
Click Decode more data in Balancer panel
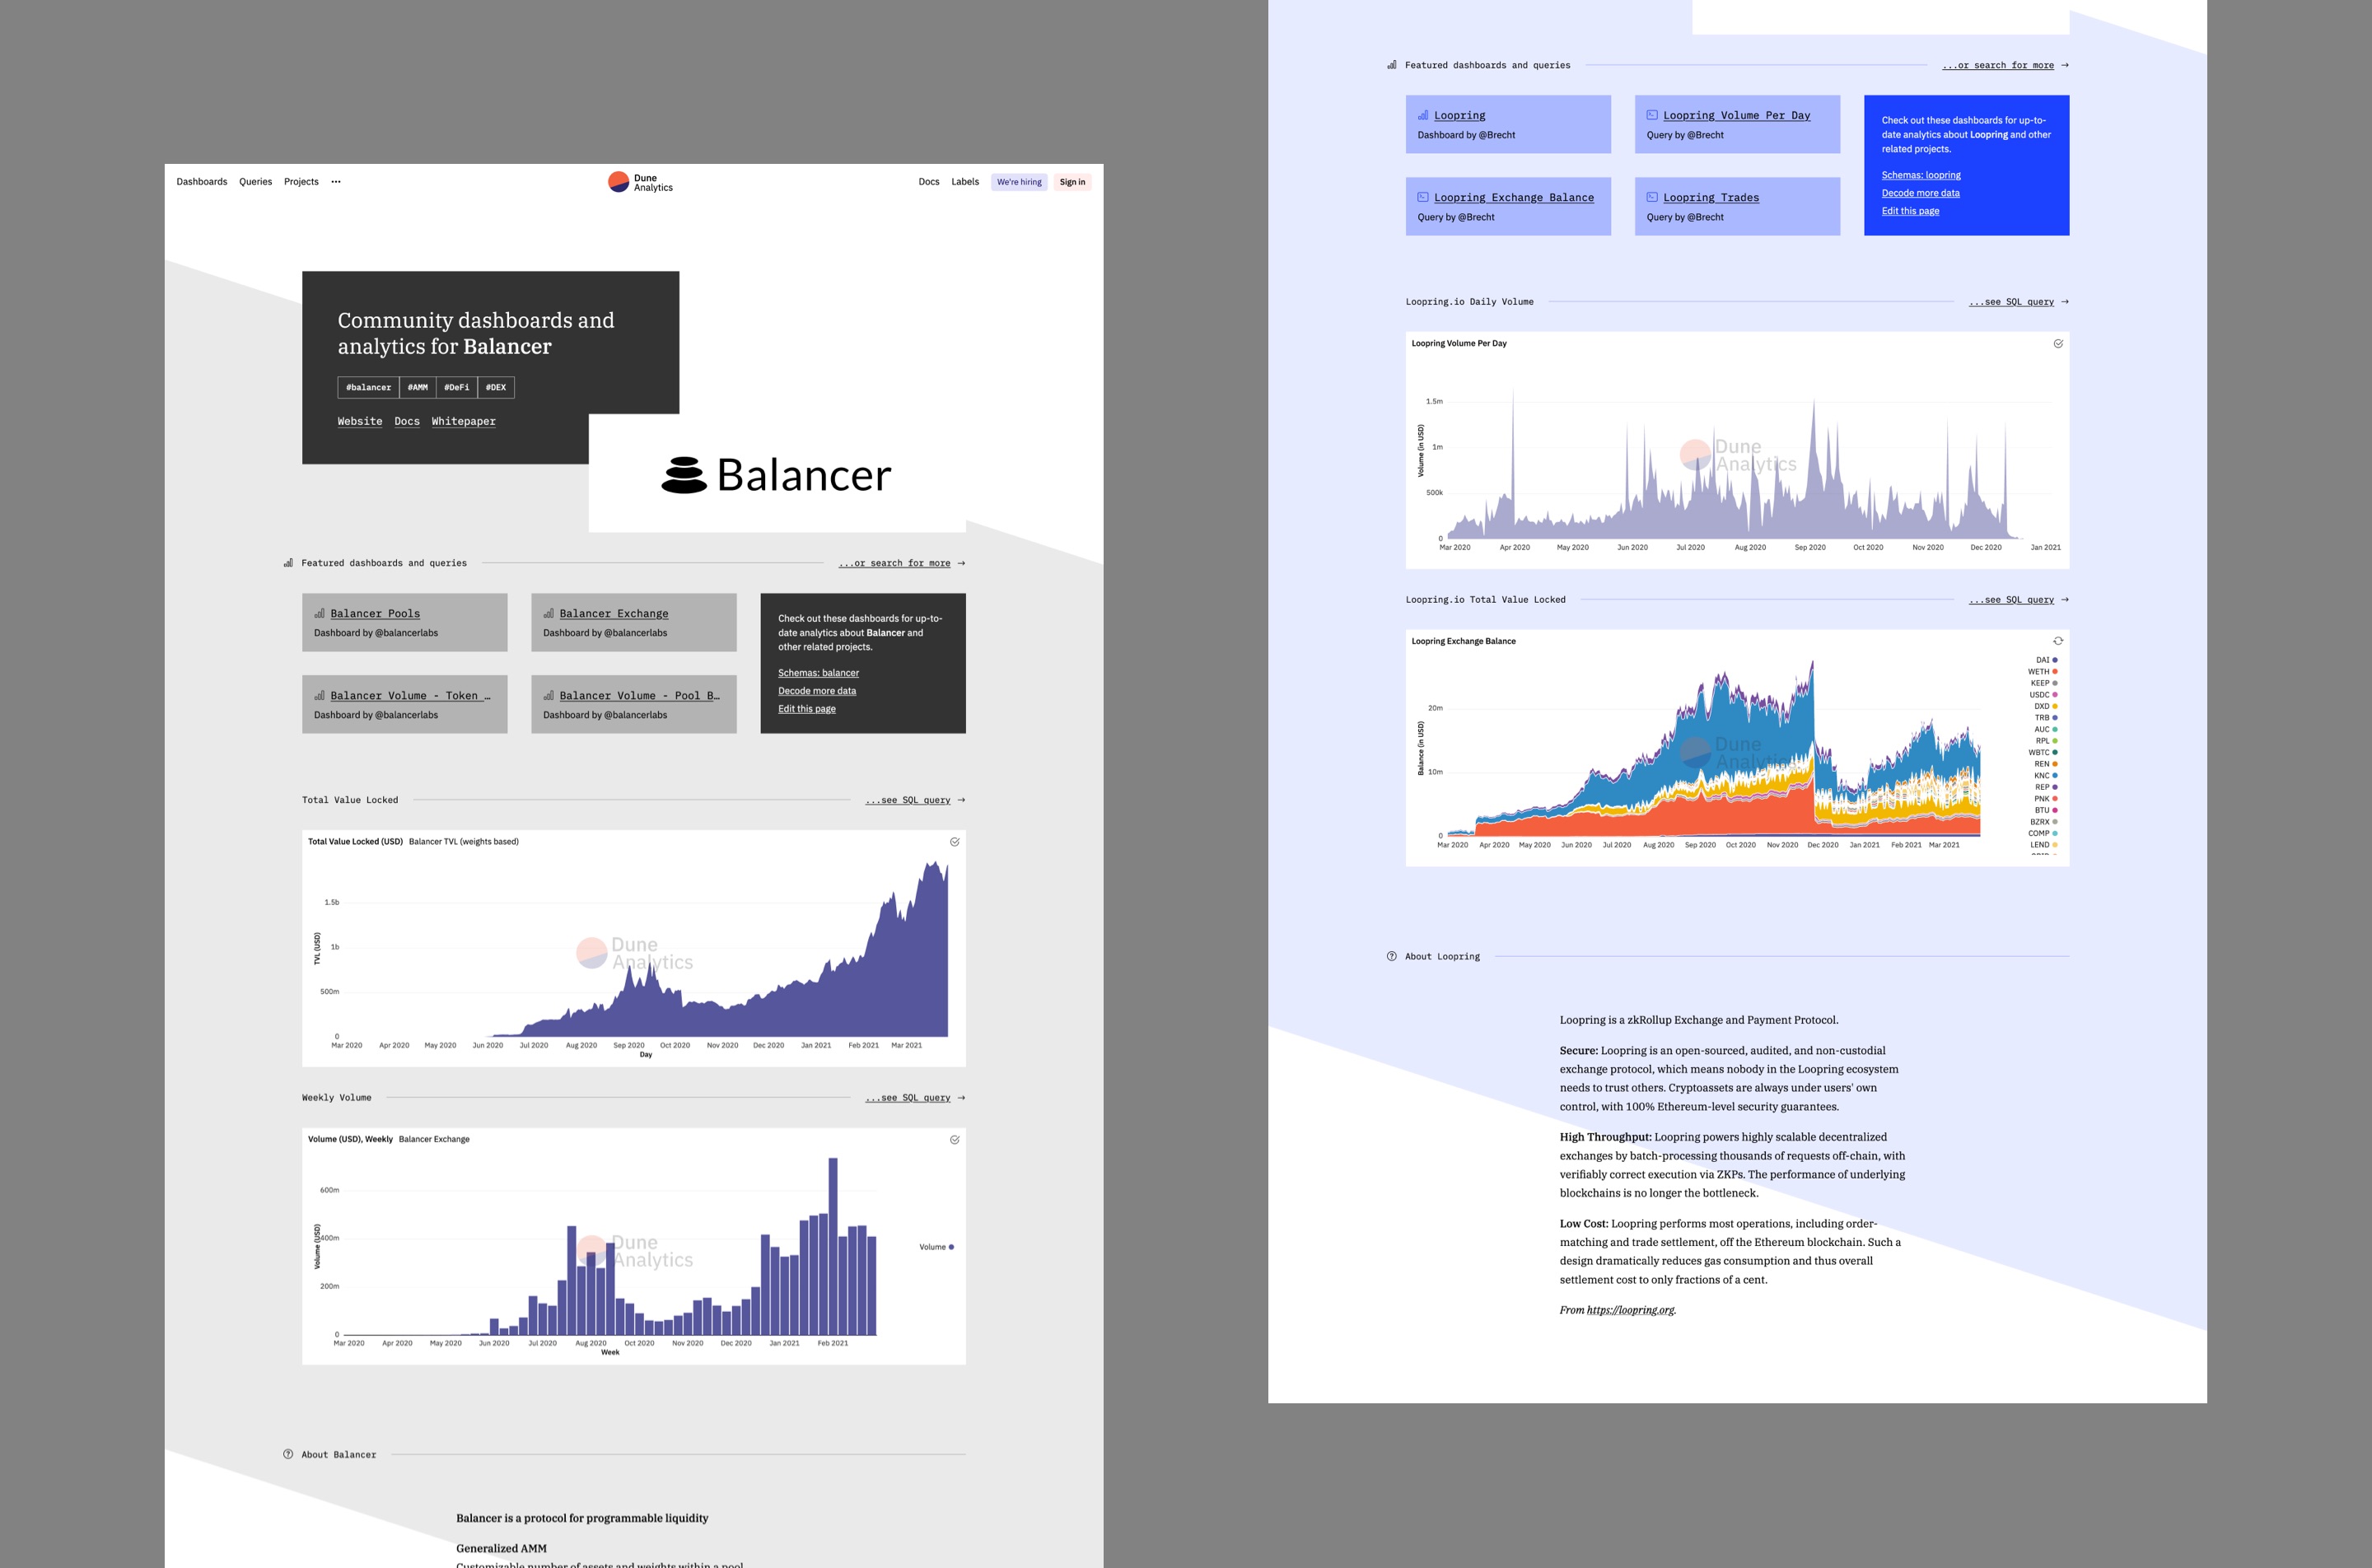[x=817, y=691]
